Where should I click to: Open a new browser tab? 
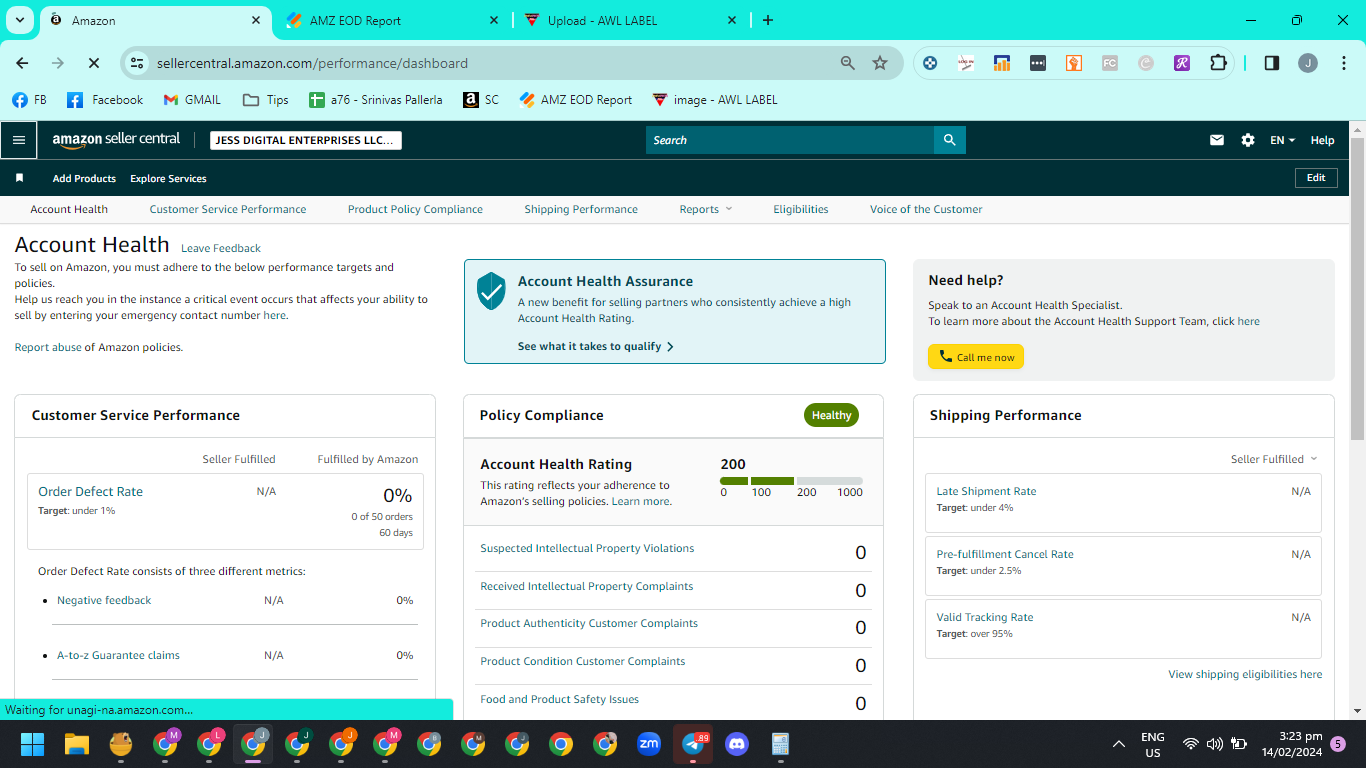coord(768,20)
